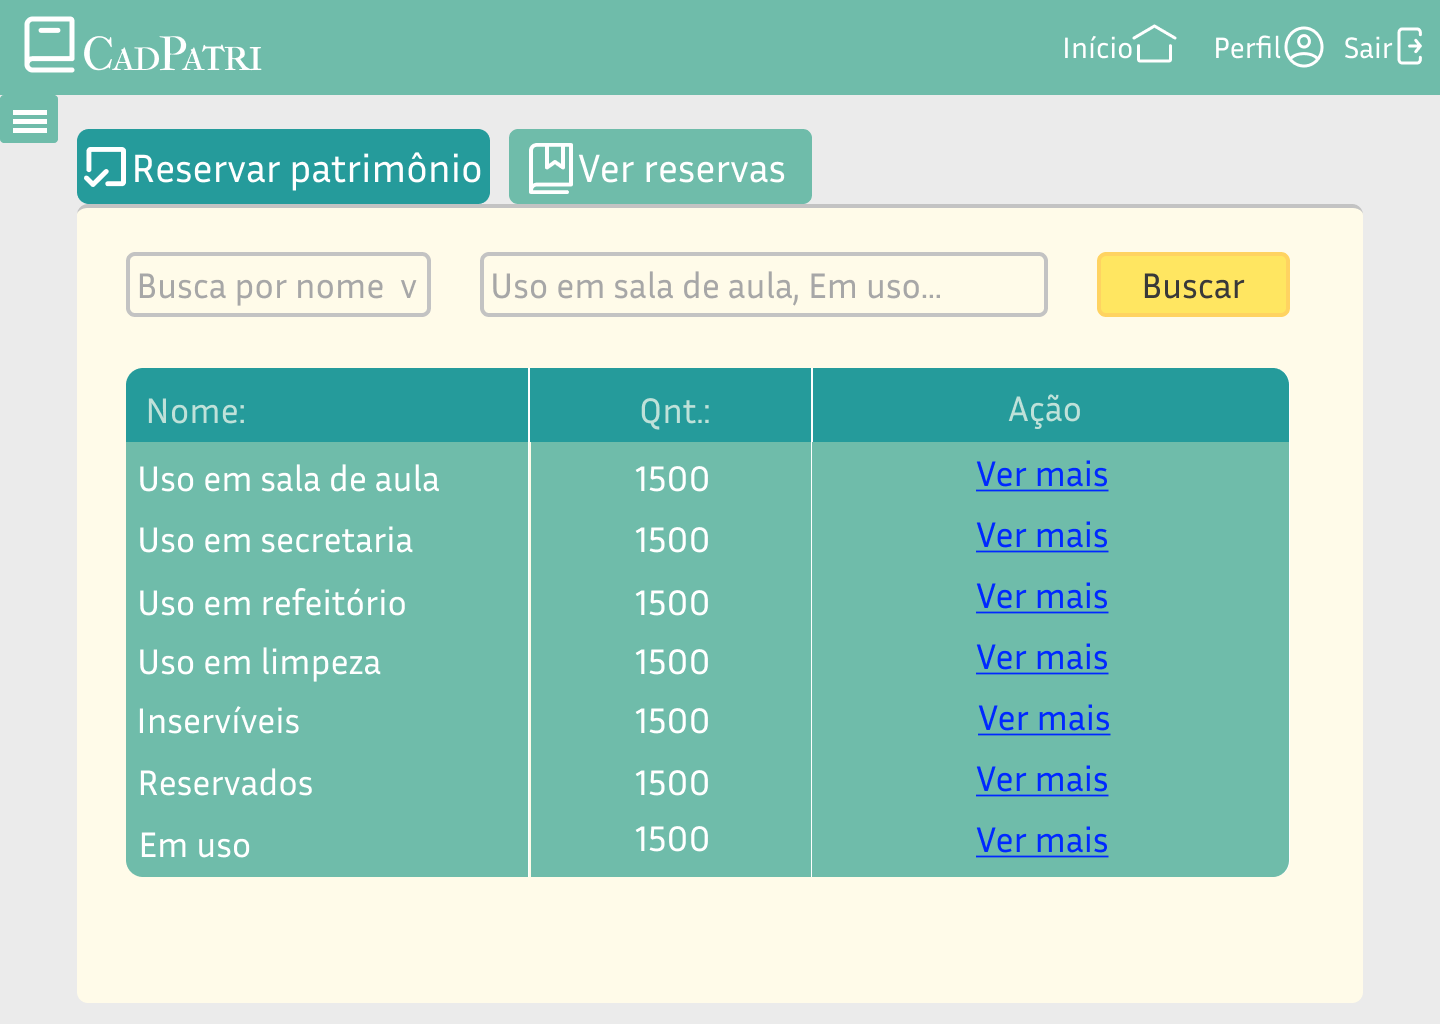Open Ver mais for Inservíveis
Screen dimensions: 1440x1024
coord(1044,719)
